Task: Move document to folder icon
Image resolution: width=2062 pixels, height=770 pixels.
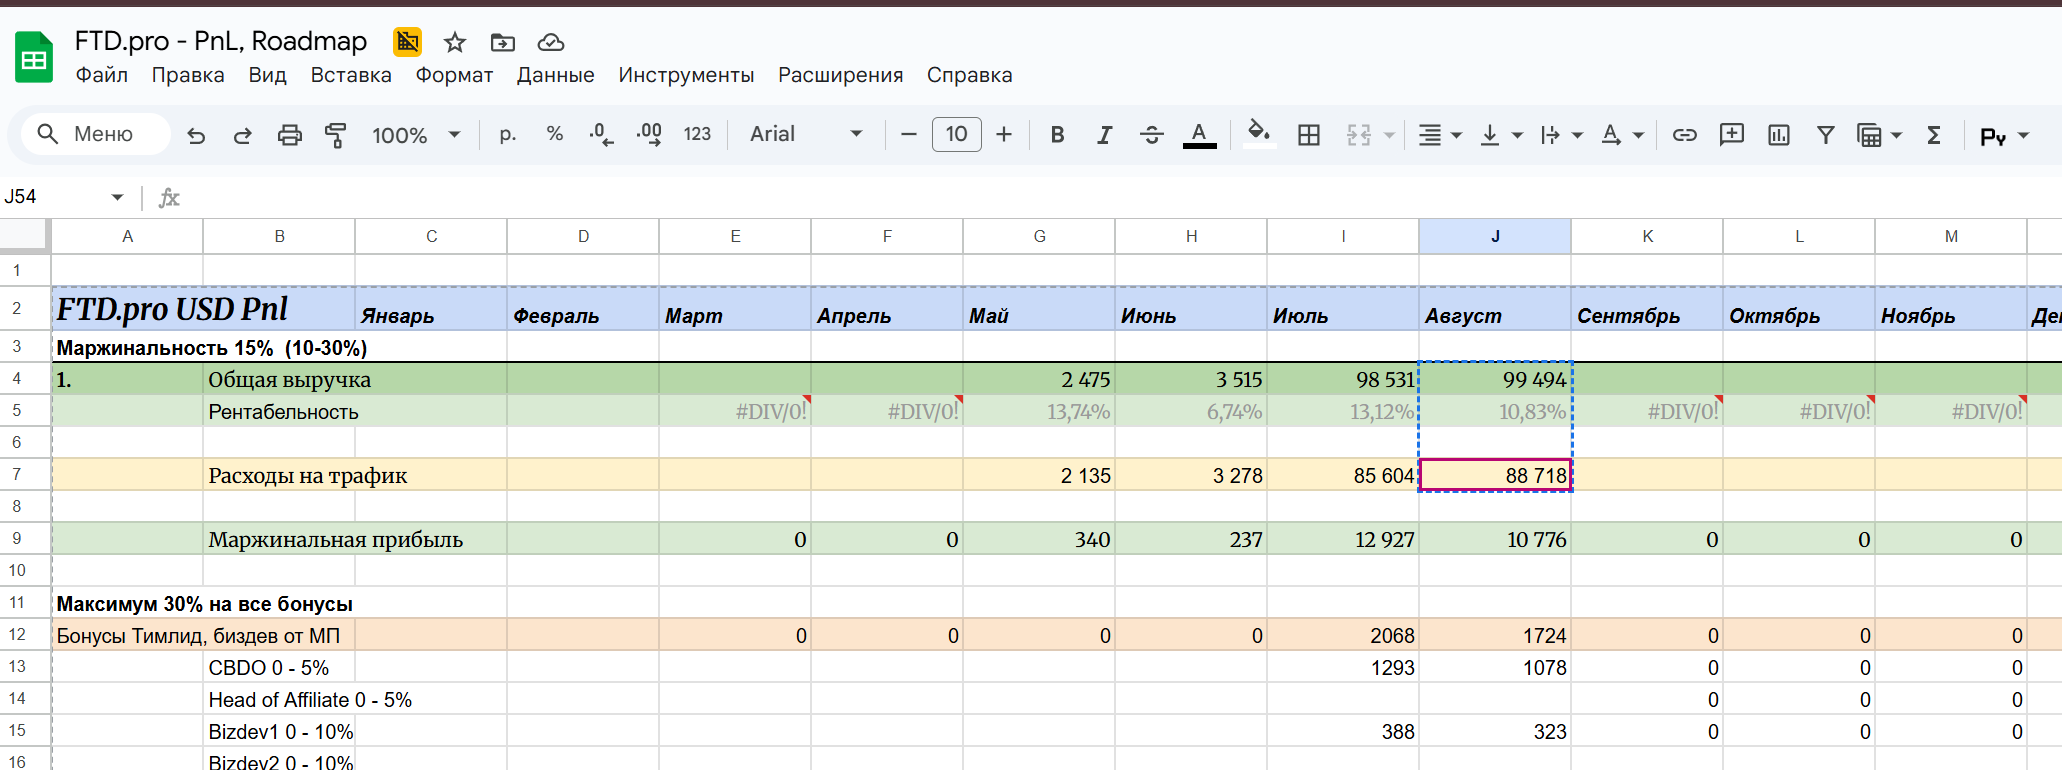Action: coord(503,42)
